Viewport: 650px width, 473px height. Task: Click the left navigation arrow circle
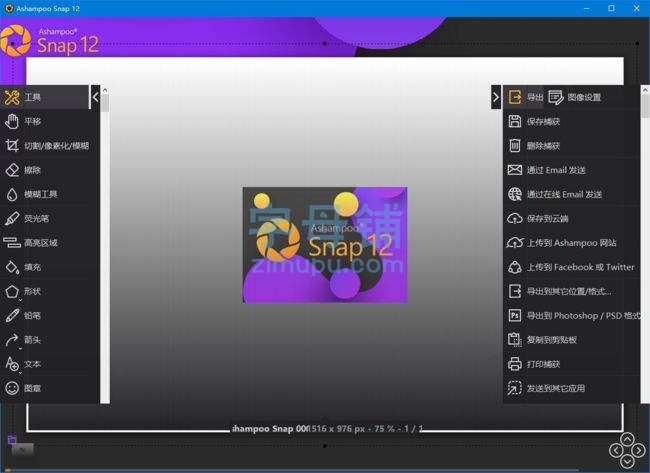[x=616, y=450]
